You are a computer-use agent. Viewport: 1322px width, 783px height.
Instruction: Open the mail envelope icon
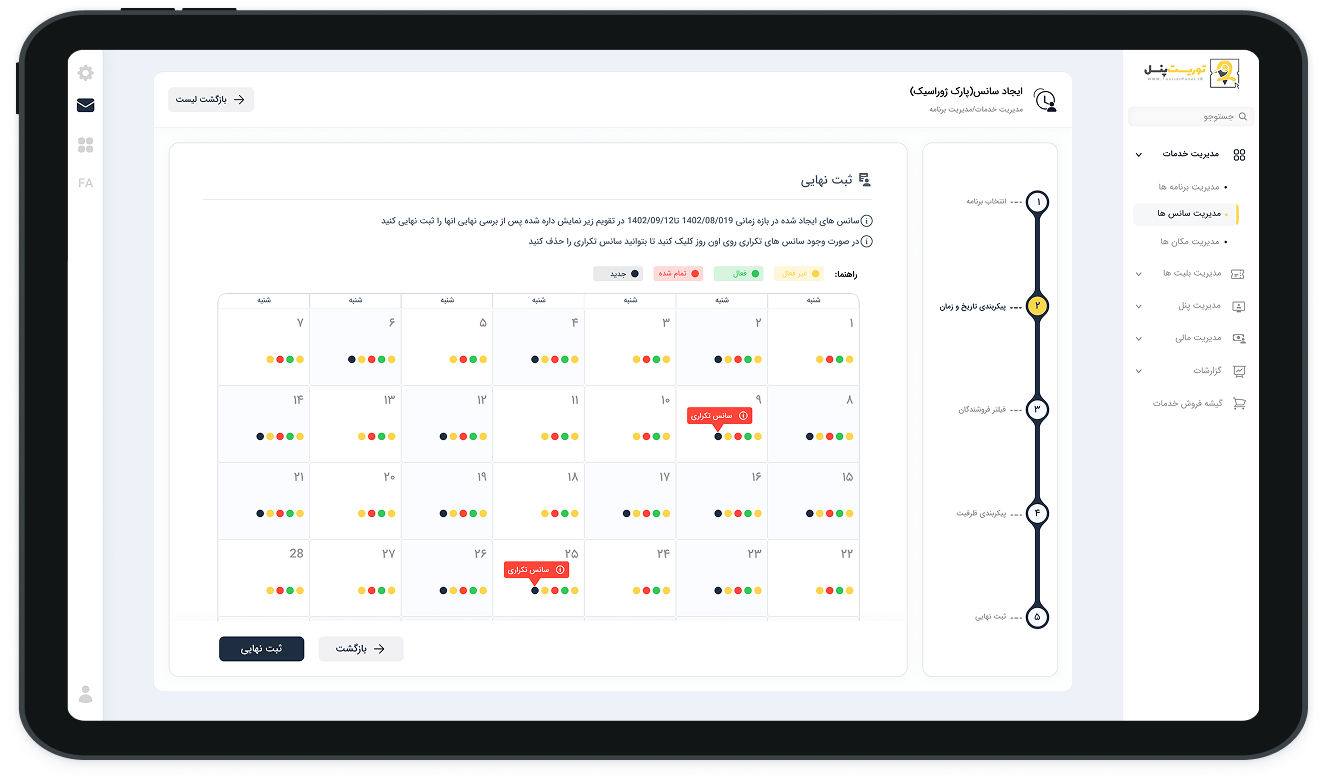pos(86,105)
